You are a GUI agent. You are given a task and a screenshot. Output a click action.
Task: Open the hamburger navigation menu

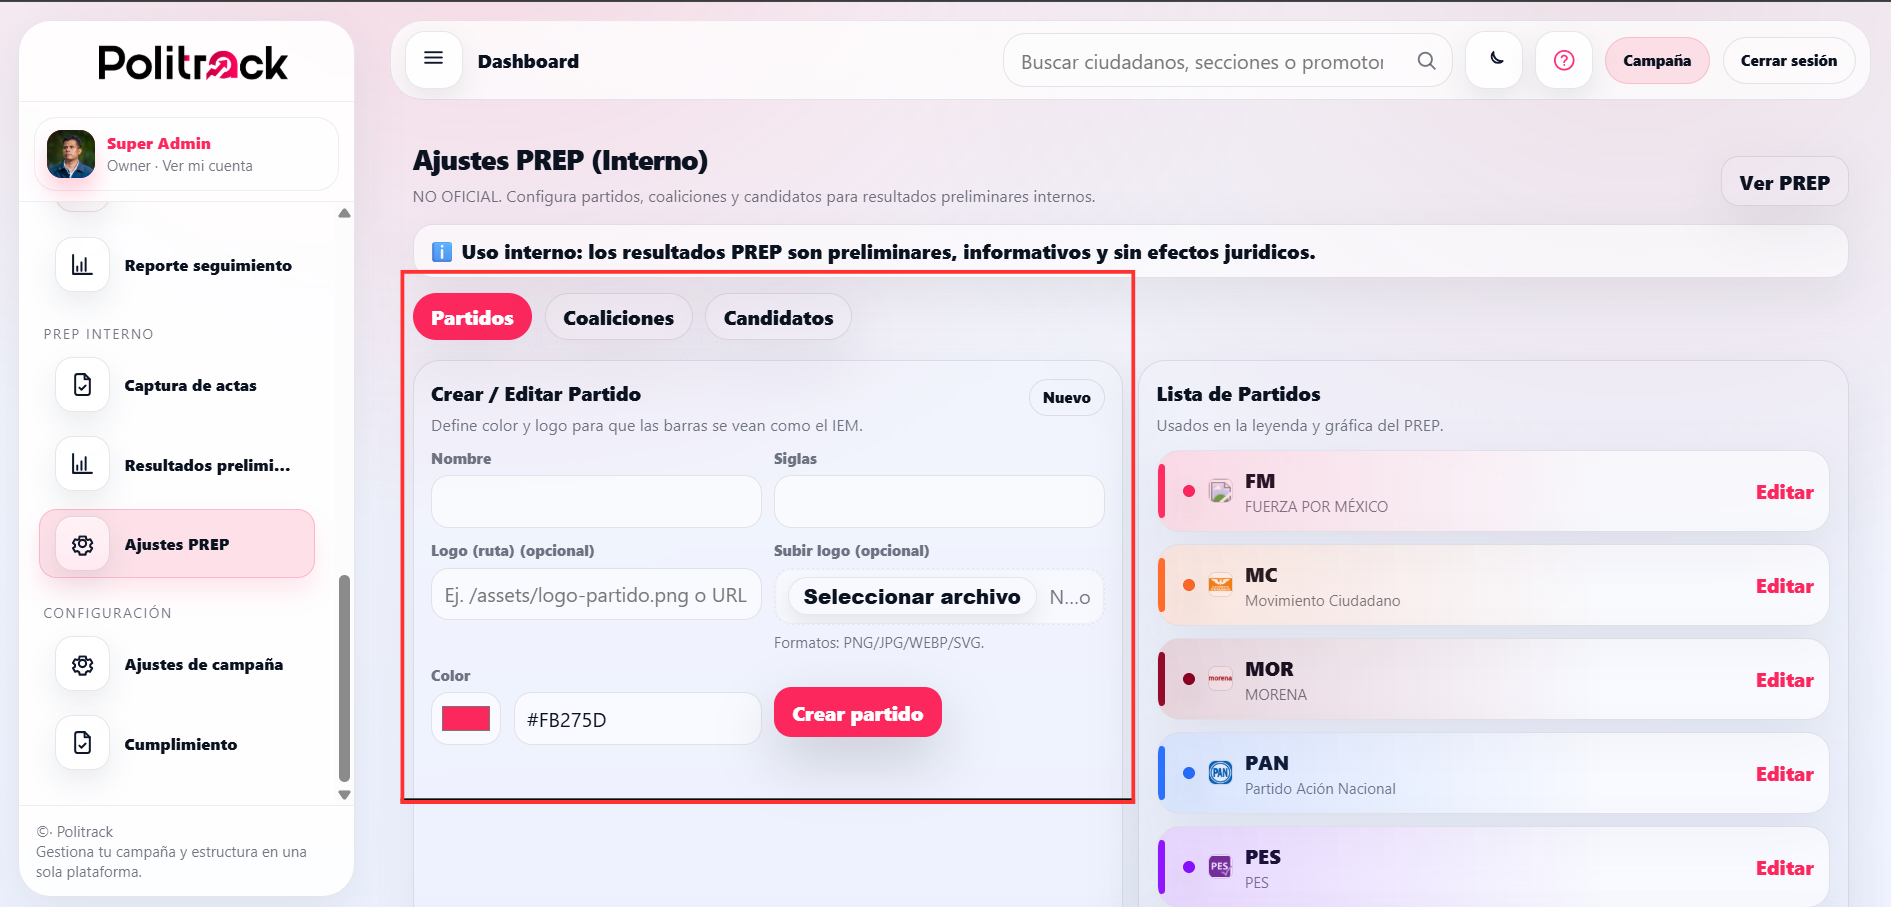coord(433,59)
